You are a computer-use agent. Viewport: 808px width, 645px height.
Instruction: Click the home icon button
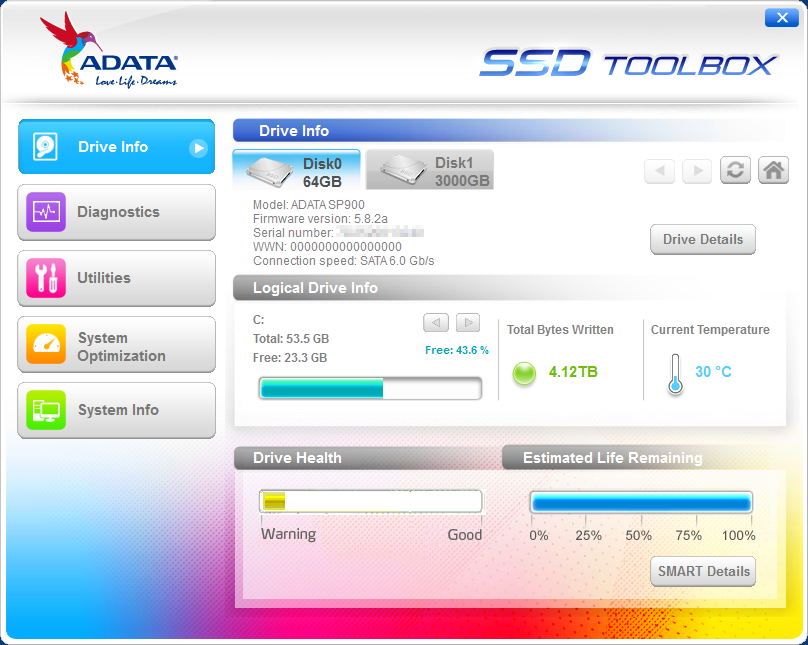773,170
